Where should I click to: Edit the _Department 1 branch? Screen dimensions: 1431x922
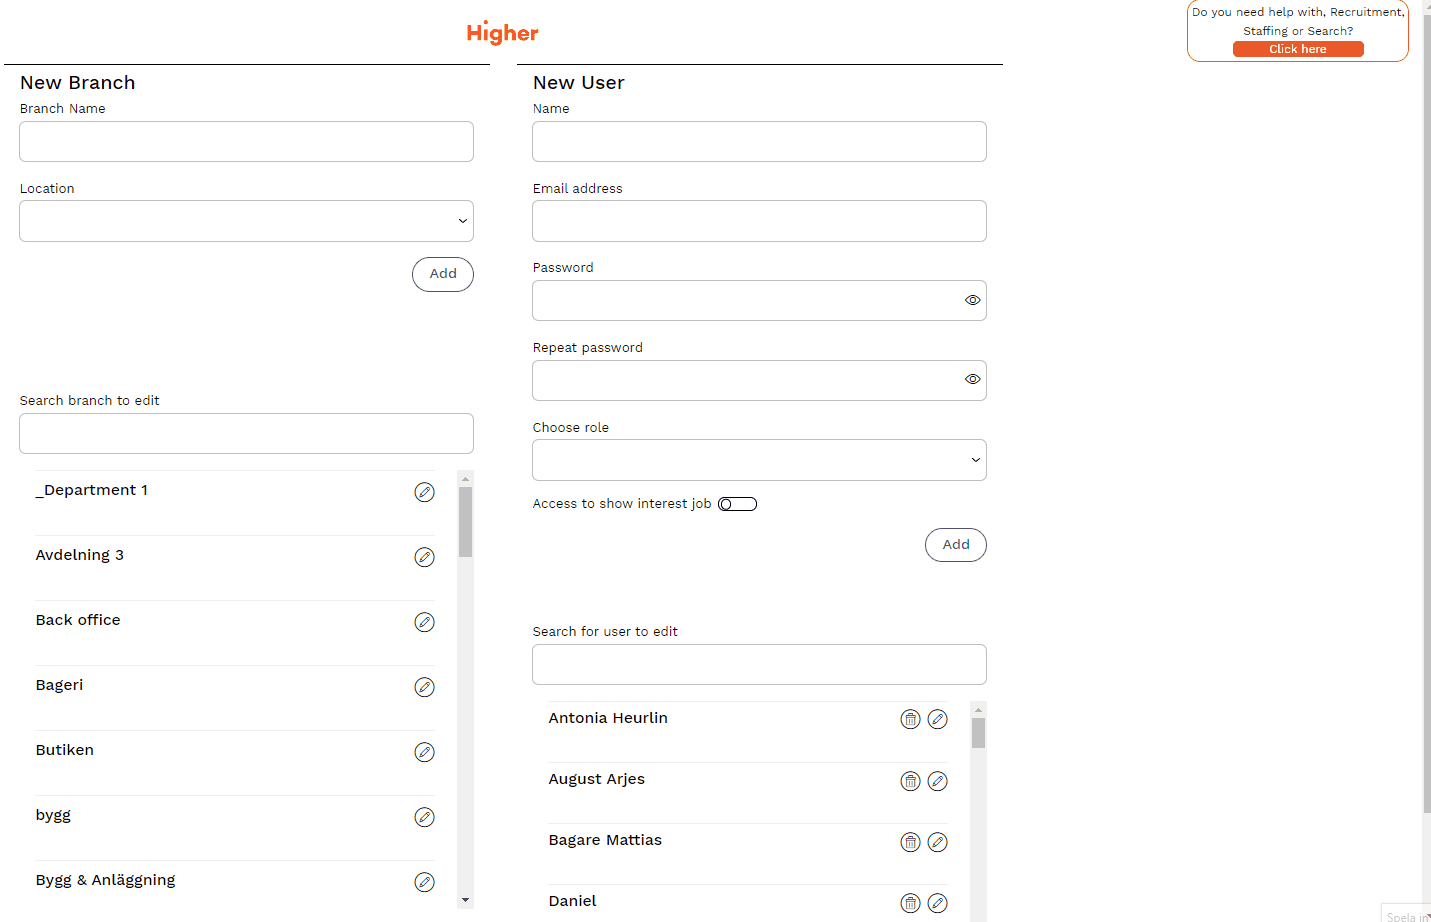click(424, 492)
